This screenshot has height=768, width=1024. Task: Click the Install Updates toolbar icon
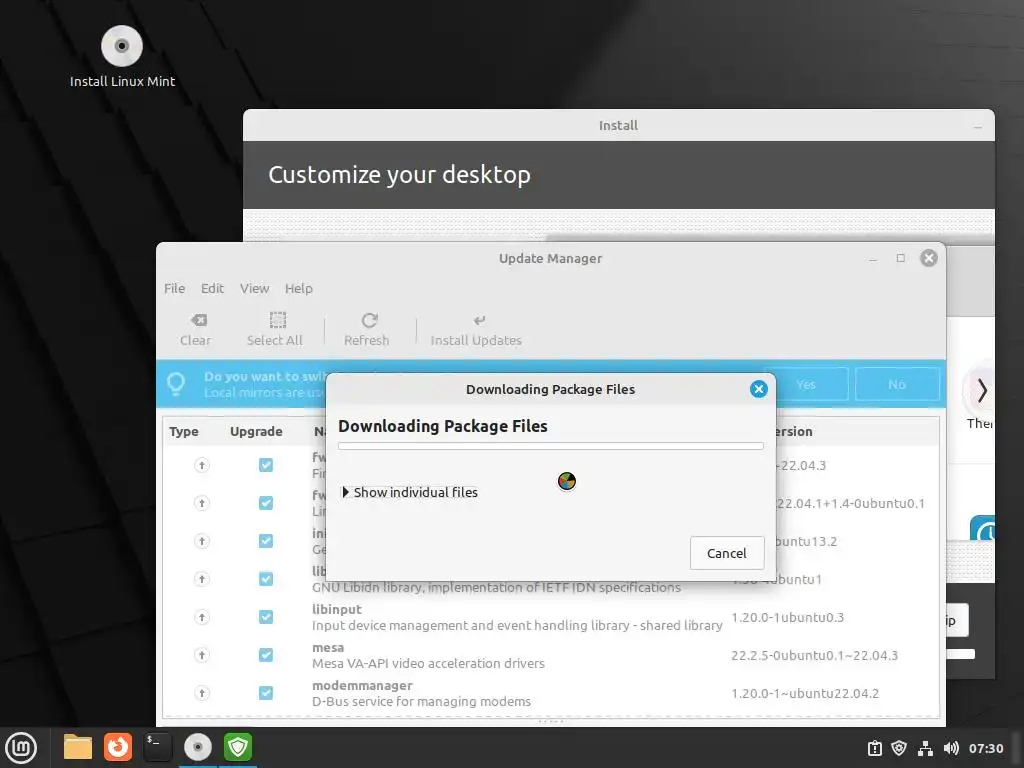coord(479,320)
